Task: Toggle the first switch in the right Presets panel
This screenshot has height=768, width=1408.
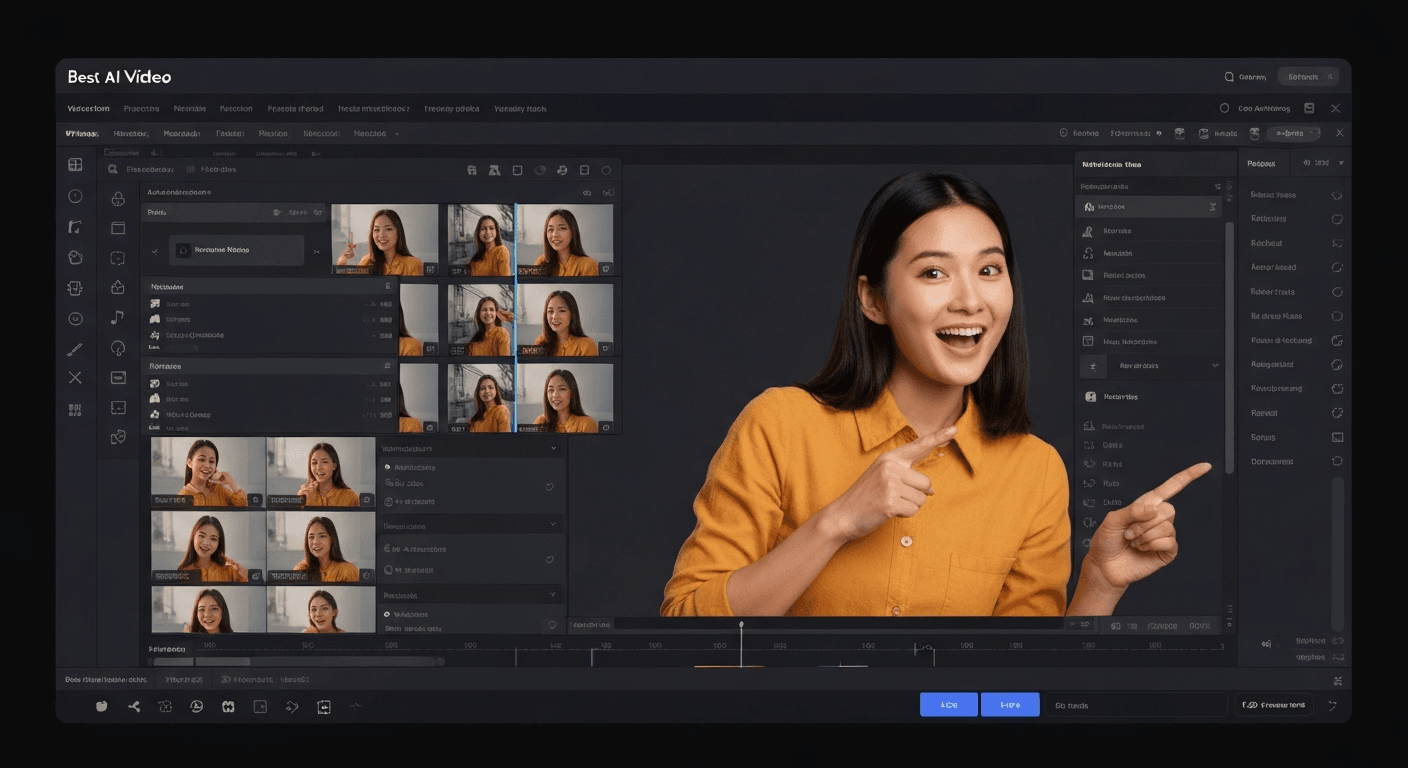Action: (1337, 195)
